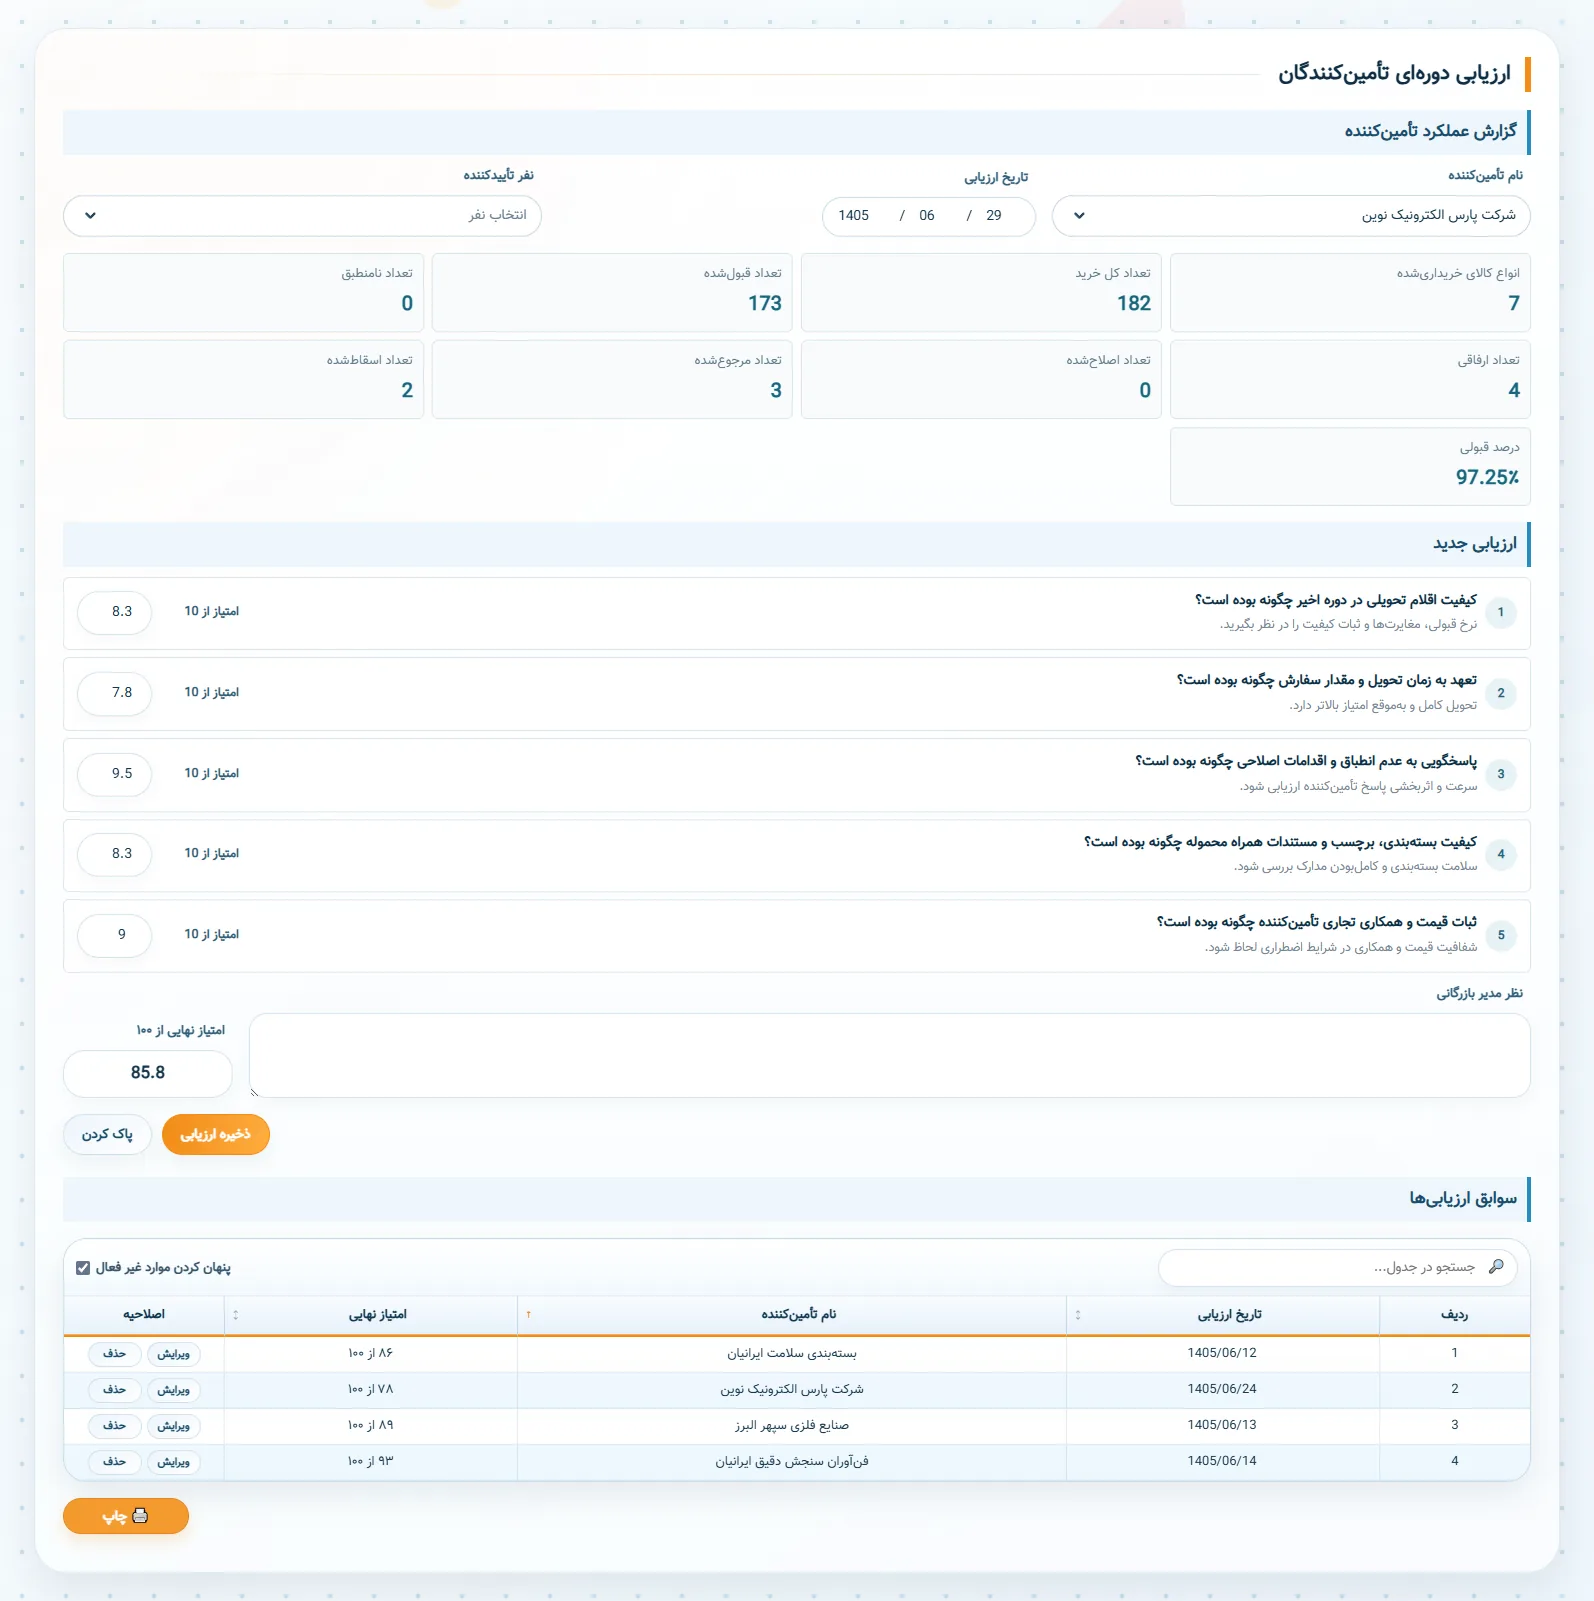Click the score cell ۹۳ از ۱۰۰
The image size is (1594, 1601).
pyautogui.click(x=371, y=1462)
